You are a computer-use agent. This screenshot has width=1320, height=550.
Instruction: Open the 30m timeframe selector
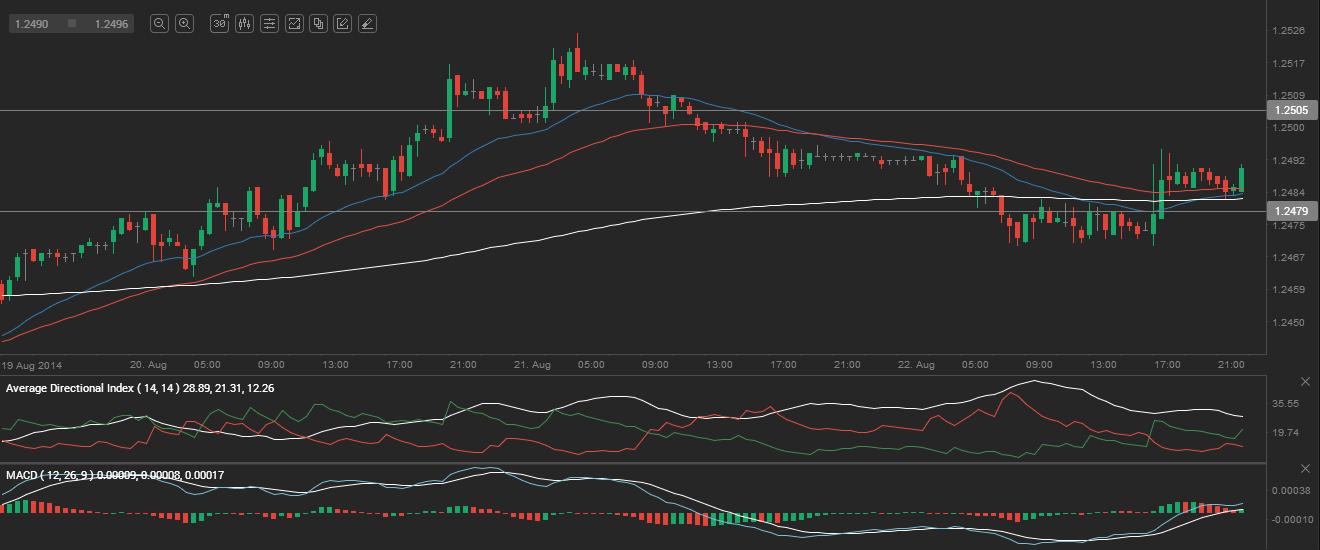tap(220, 24)
